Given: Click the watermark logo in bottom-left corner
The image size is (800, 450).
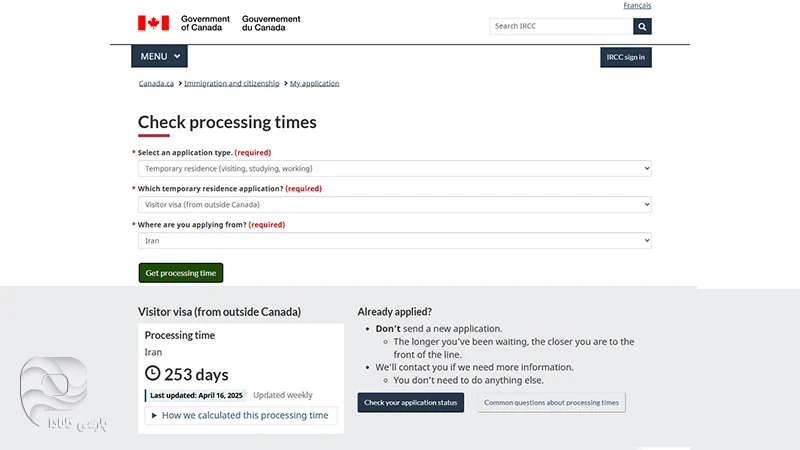Looking at the screenshot, I should coord(55,393).
